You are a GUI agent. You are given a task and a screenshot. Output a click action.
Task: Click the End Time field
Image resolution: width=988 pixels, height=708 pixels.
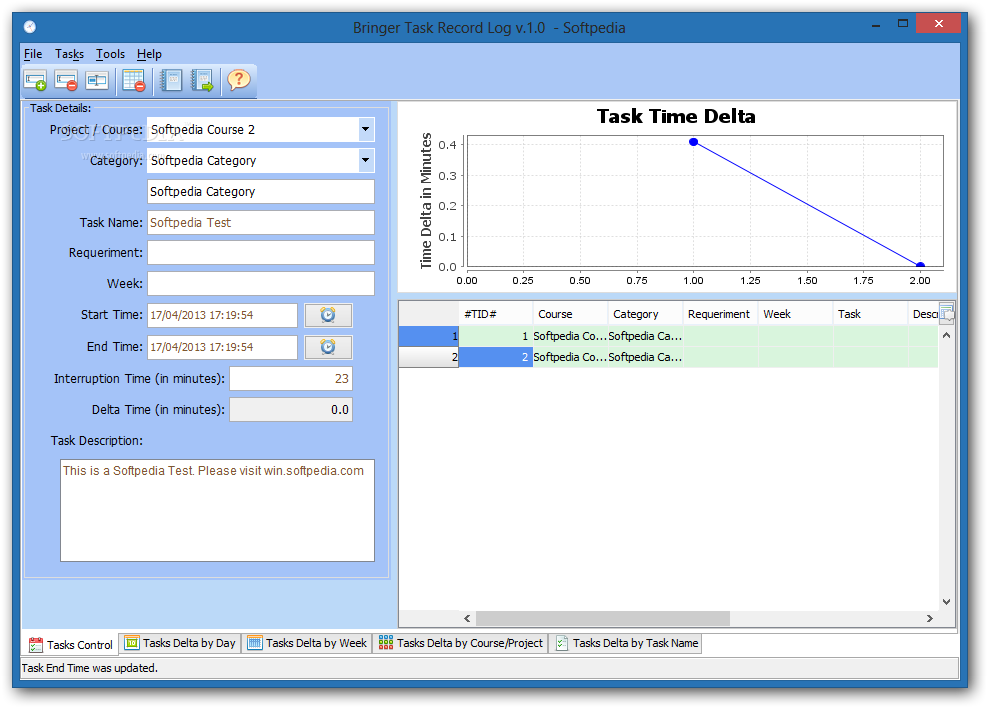point(222,347)
